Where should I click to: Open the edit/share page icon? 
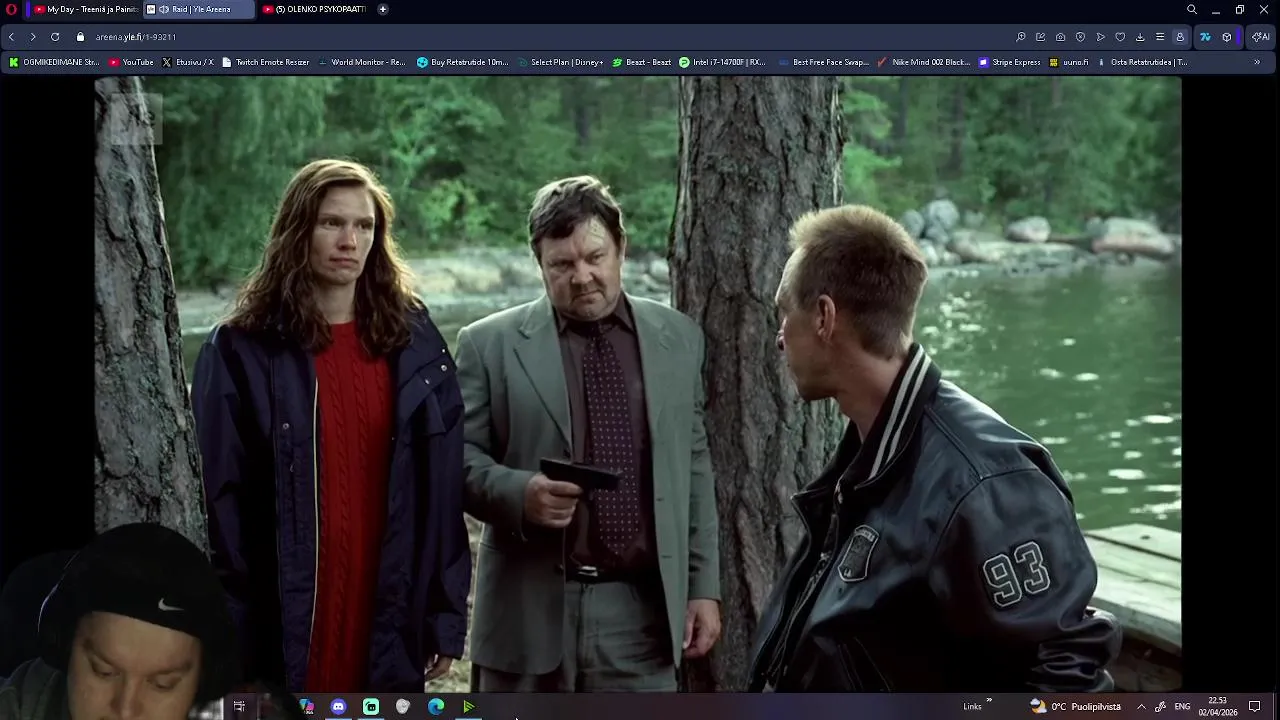coord(1041,37)
